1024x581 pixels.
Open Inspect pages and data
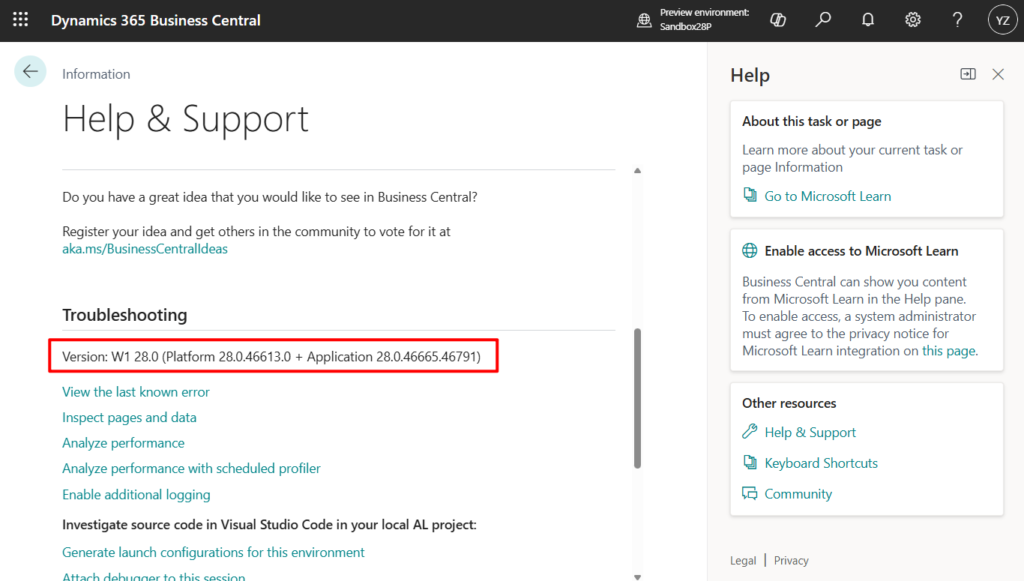pos(129,417)
